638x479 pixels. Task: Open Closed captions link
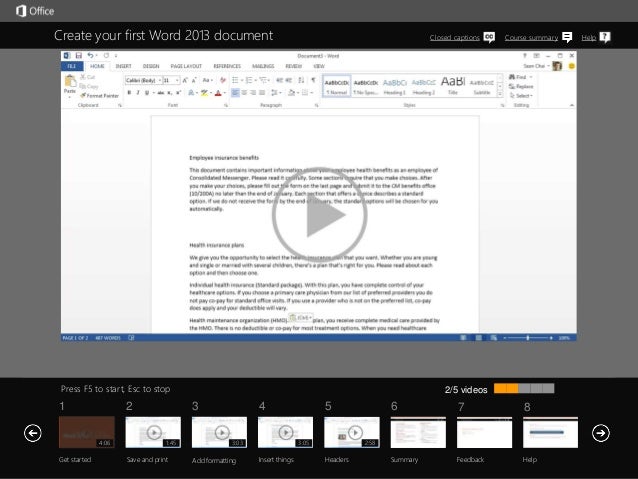tap(454, 37)
